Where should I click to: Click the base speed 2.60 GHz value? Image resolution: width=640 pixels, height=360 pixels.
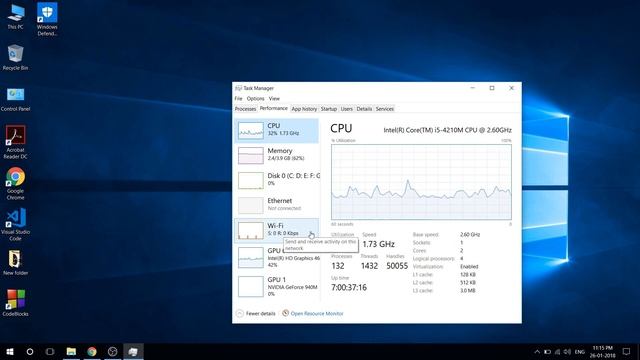470,235
